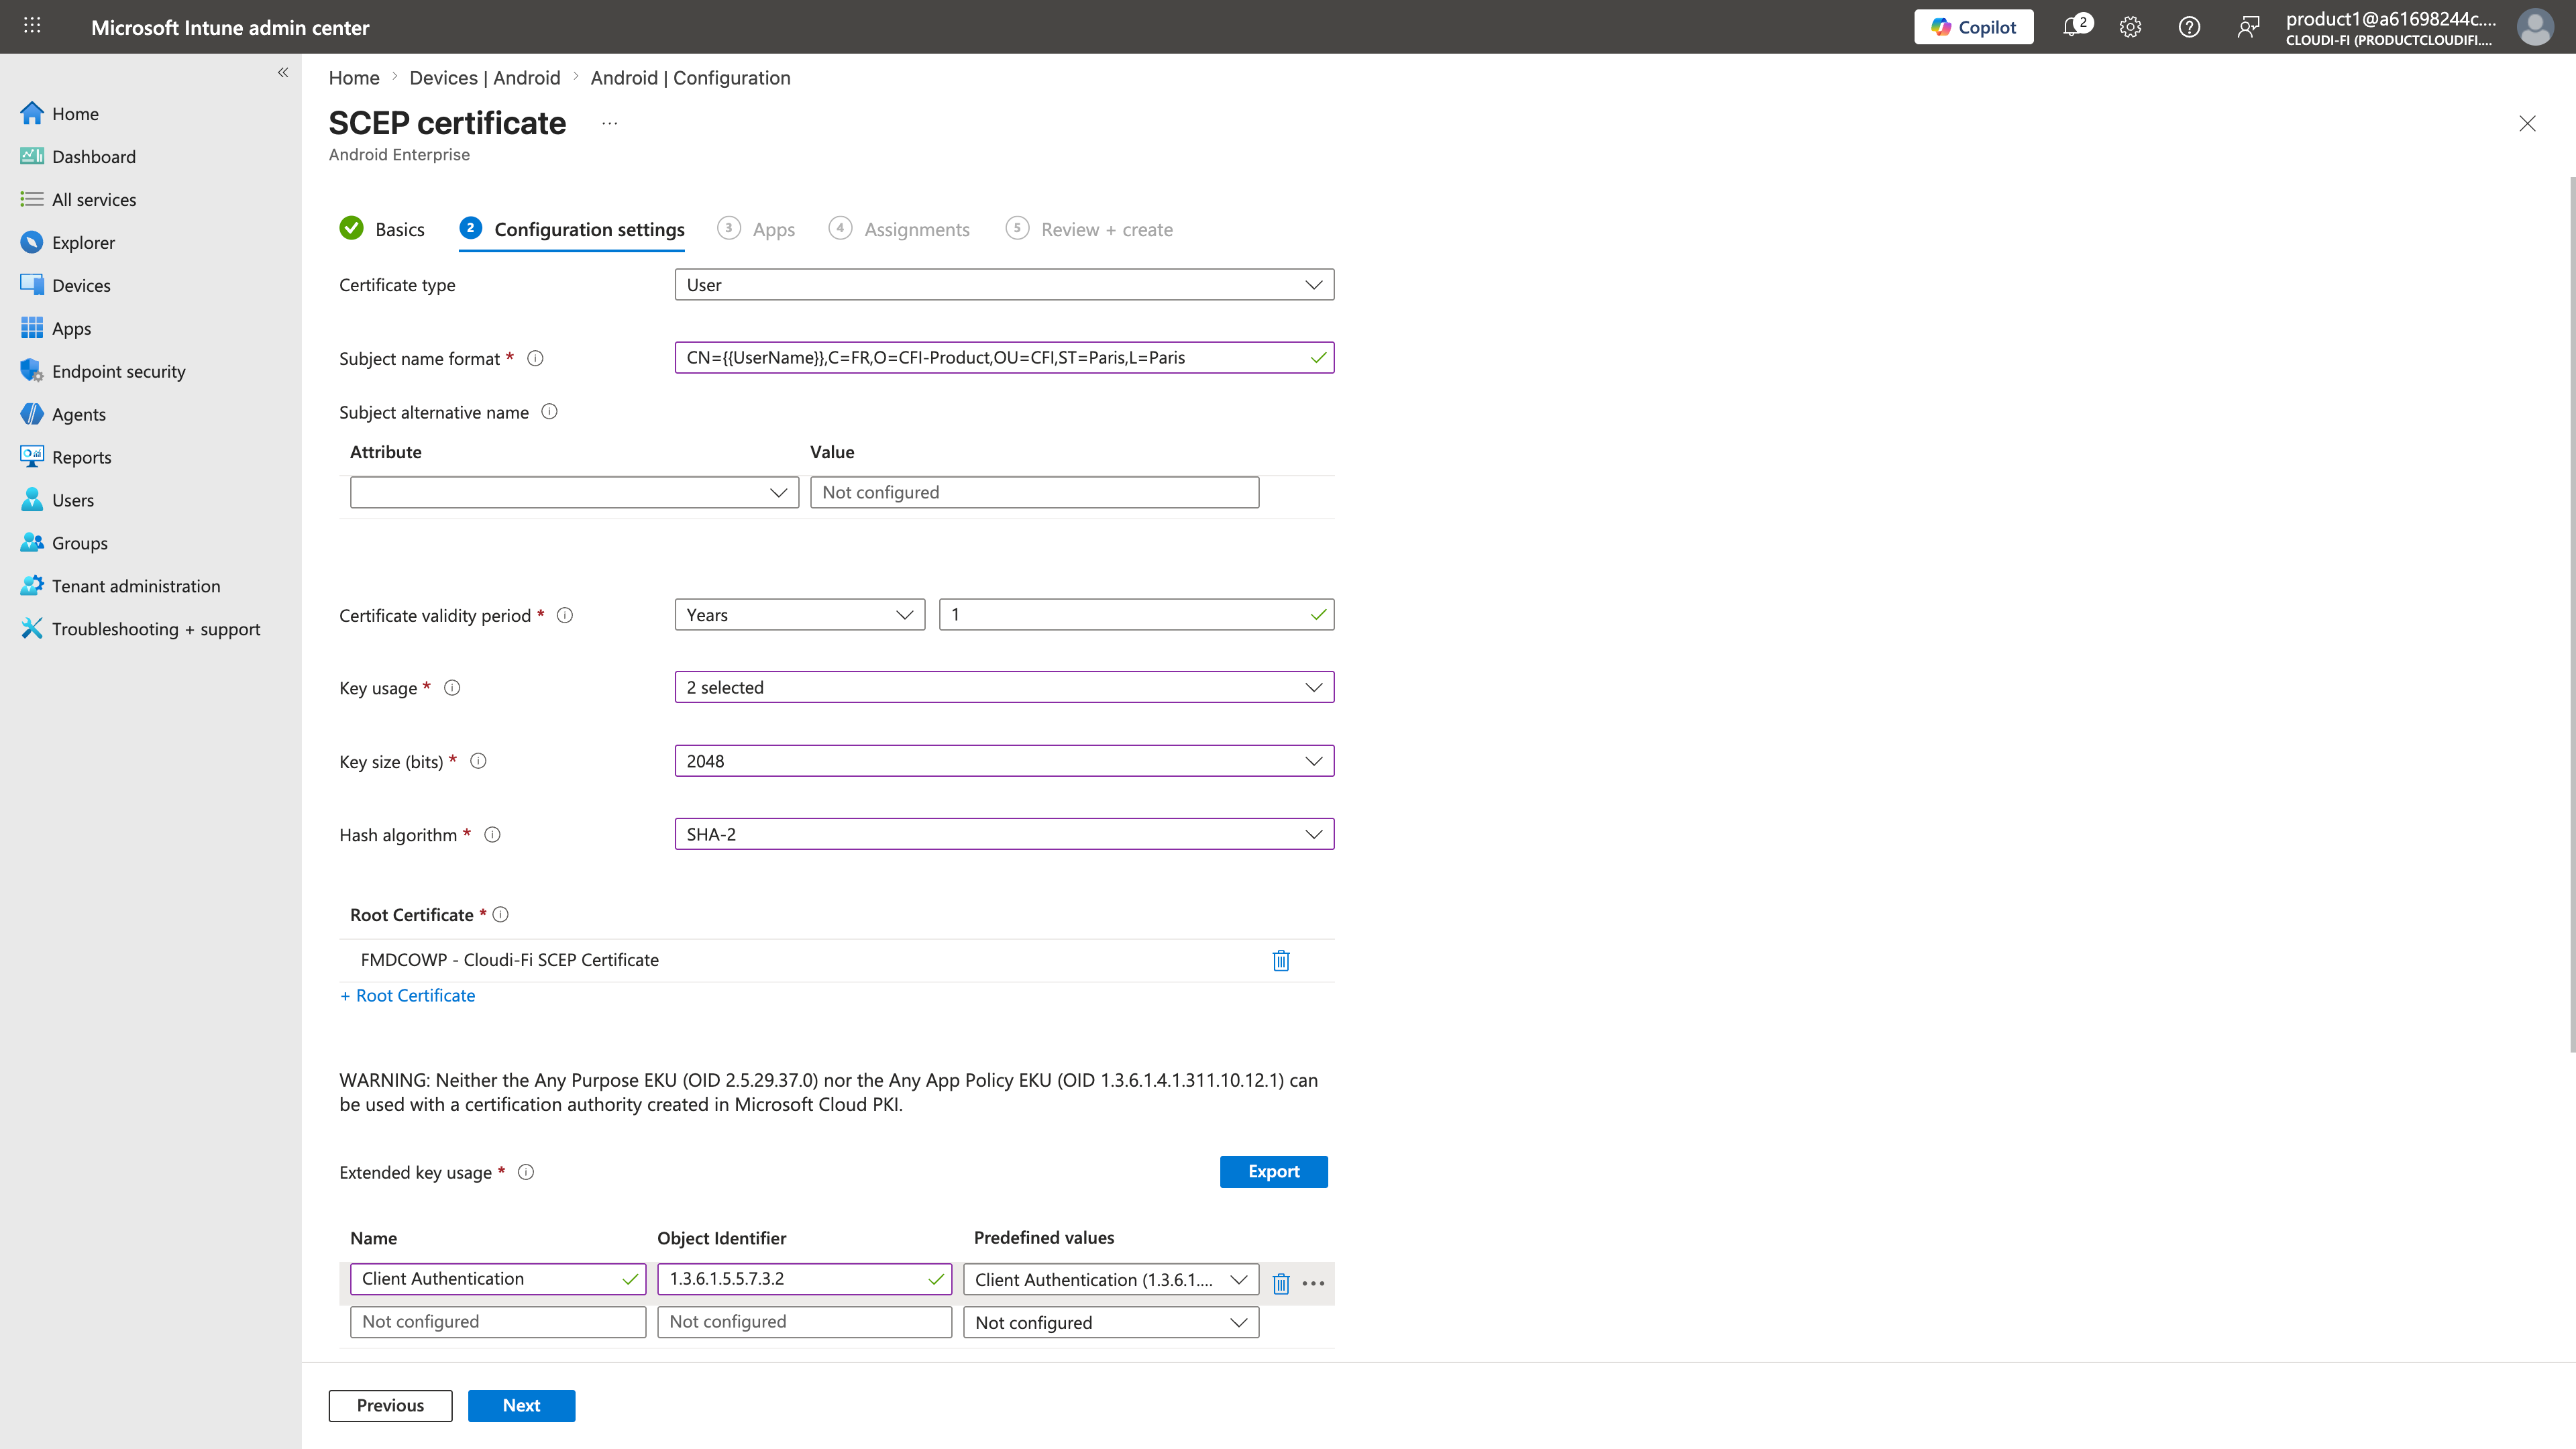Show info for Hash algorithm

(x=492, y=834)
